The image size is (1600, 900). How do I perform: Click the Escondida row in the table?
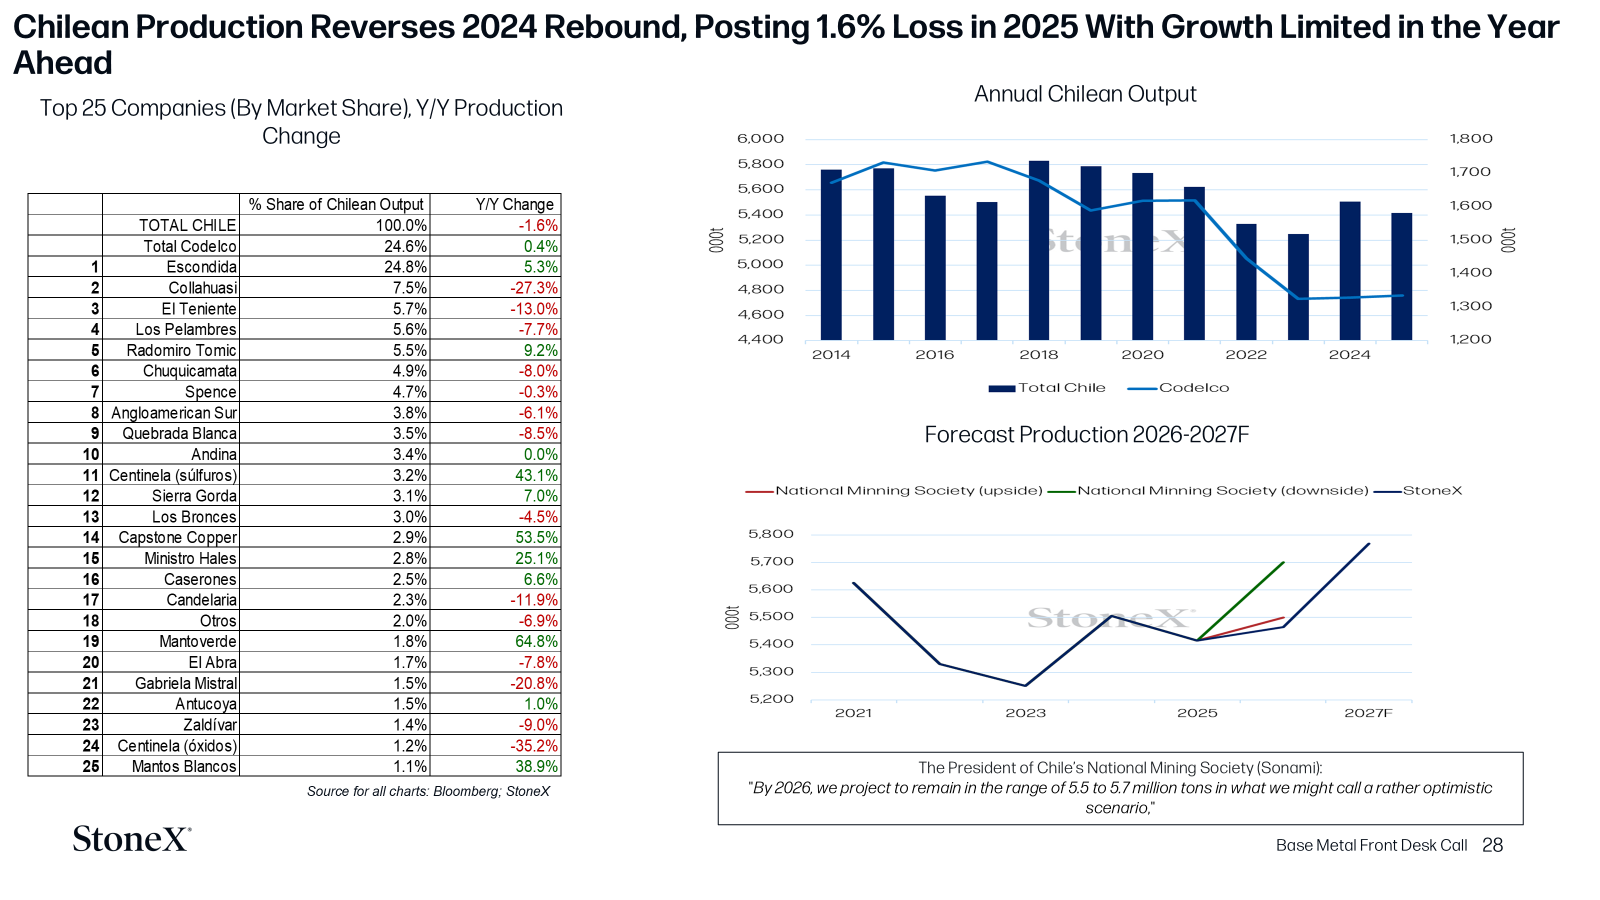pos(294,267)
